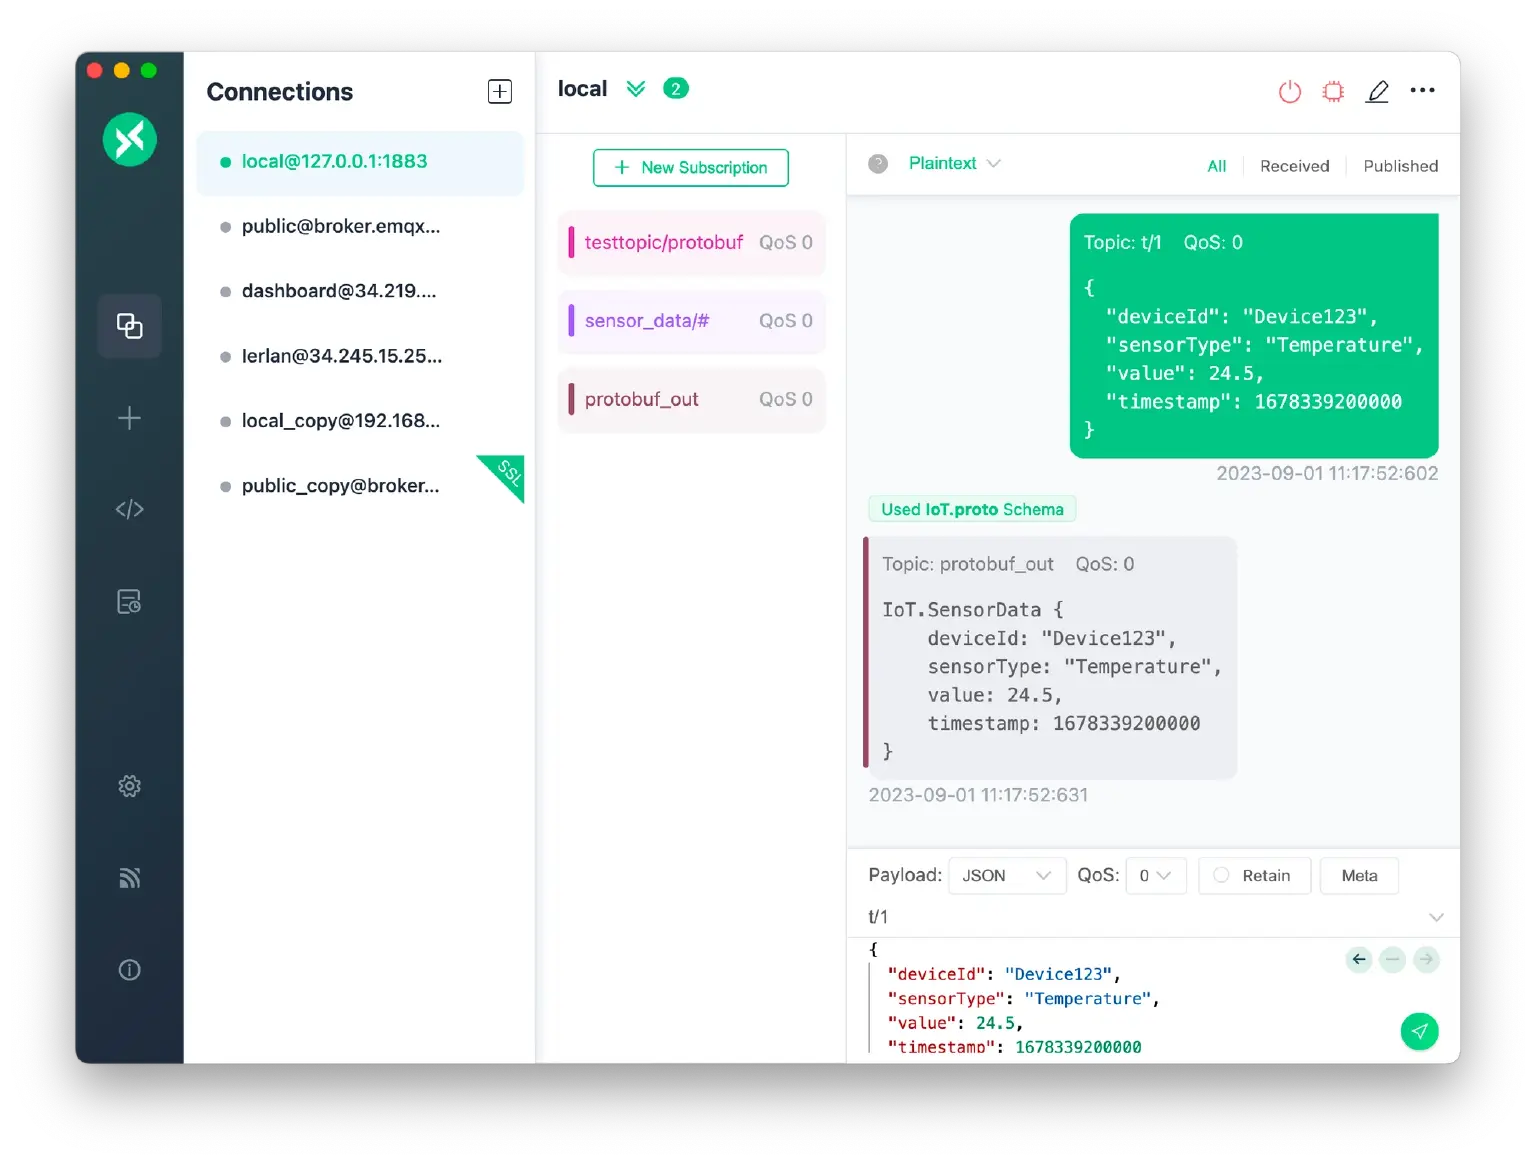The image size is (1536, 1164).
Task: Open the Log page icon in sidebar
Action: [x=129, y=602]
